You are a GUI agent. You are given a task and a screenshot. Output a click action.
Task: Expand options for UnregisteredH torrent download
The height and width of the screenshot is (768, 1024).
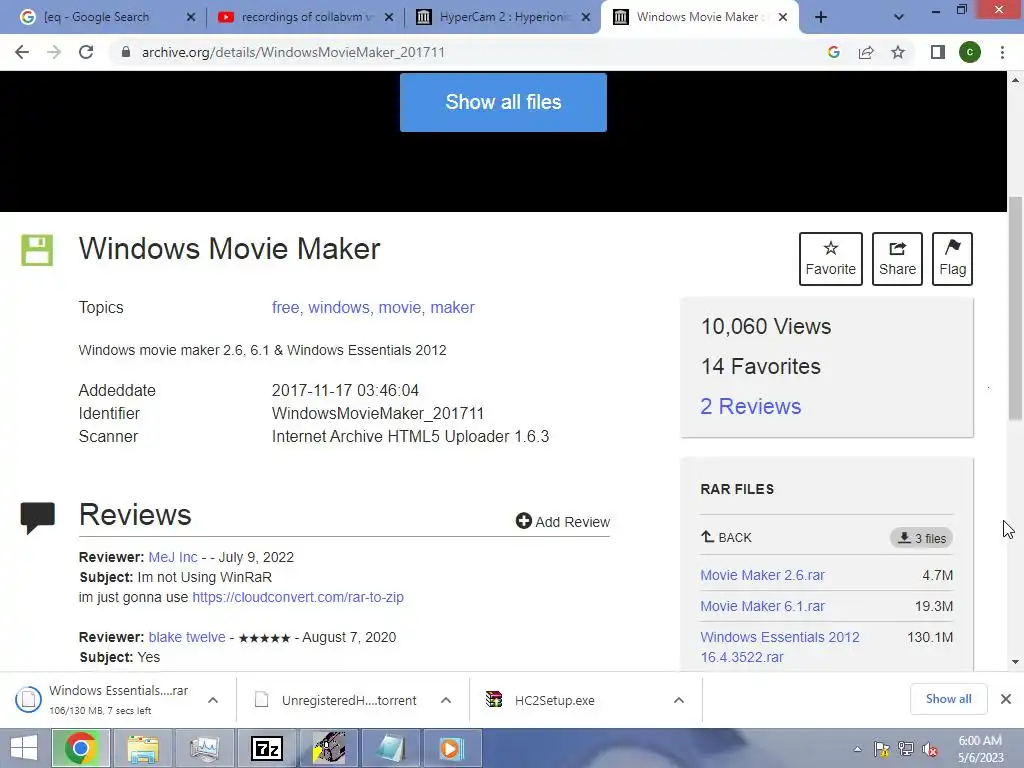point(446,700)
